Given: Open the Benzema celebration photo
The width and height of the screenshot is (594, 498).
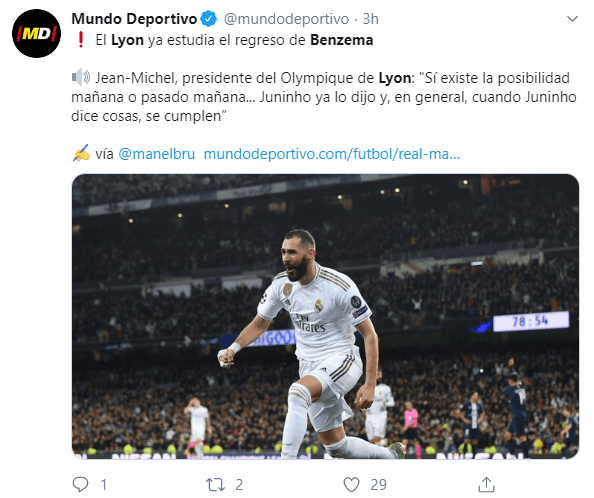Looking at the screenshot, I should [x=325, y=317].
